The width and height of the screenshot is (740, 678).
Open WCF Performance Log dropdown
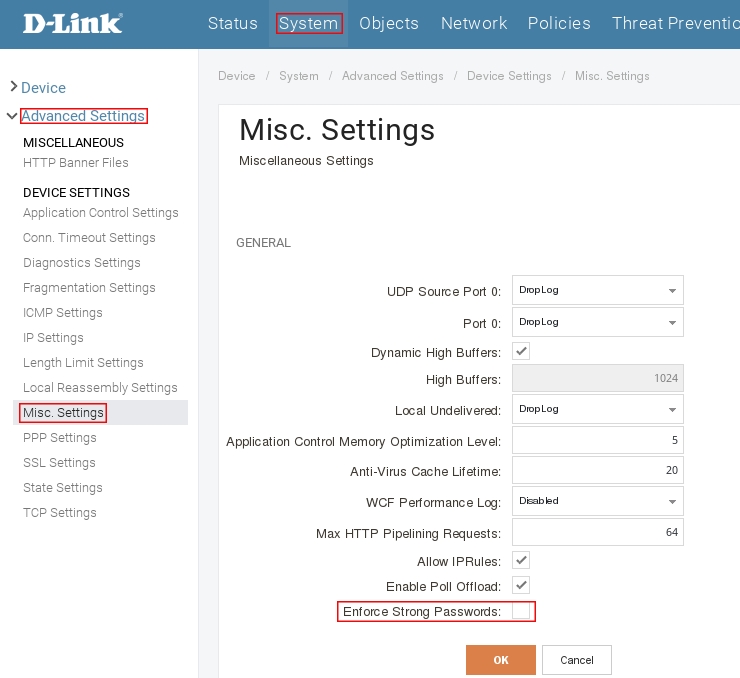click(597, 500)
